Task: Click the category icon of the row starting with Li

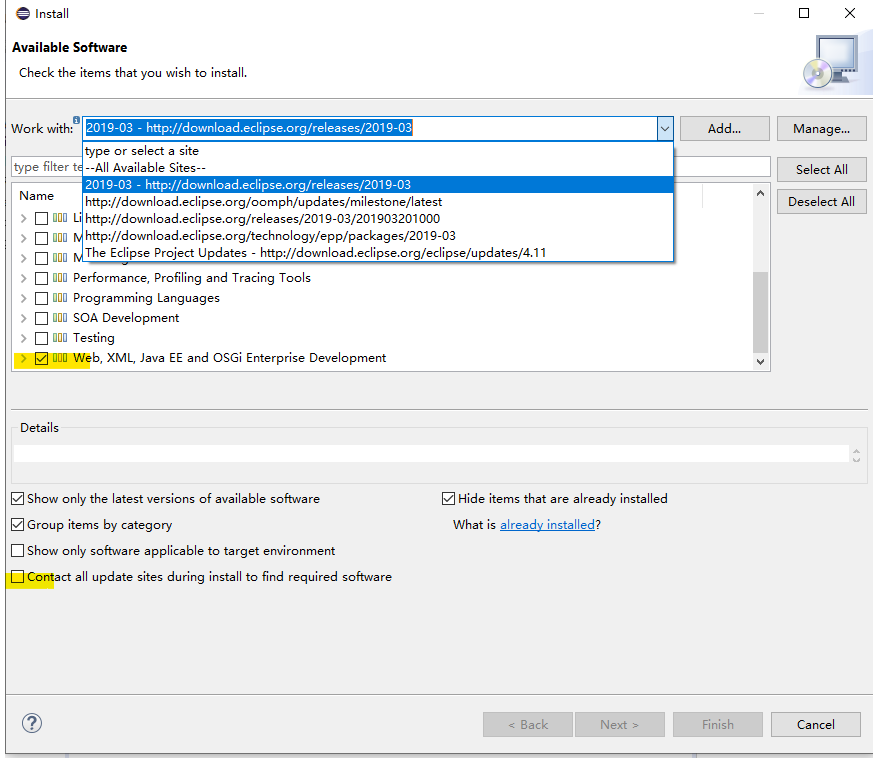Action: click(60, 217)
